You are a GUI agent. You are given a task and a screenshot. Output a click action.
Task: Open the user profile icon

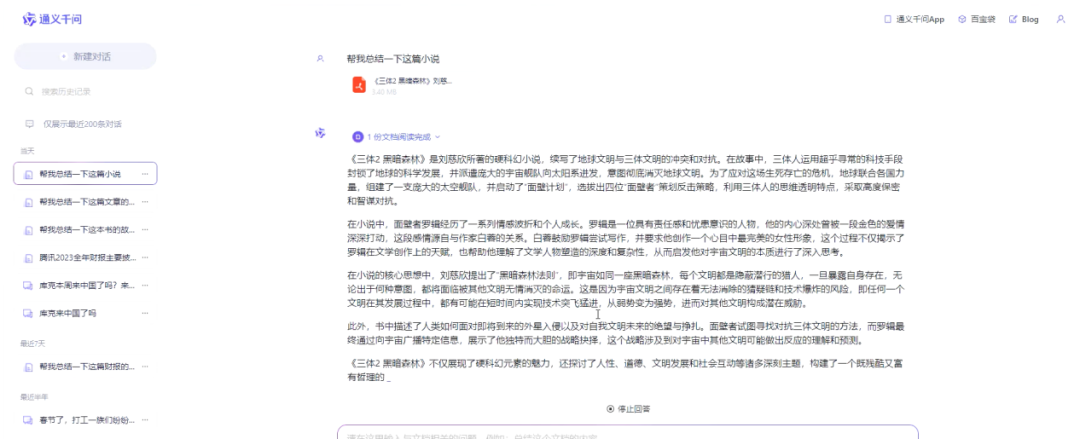[1060, 19]
